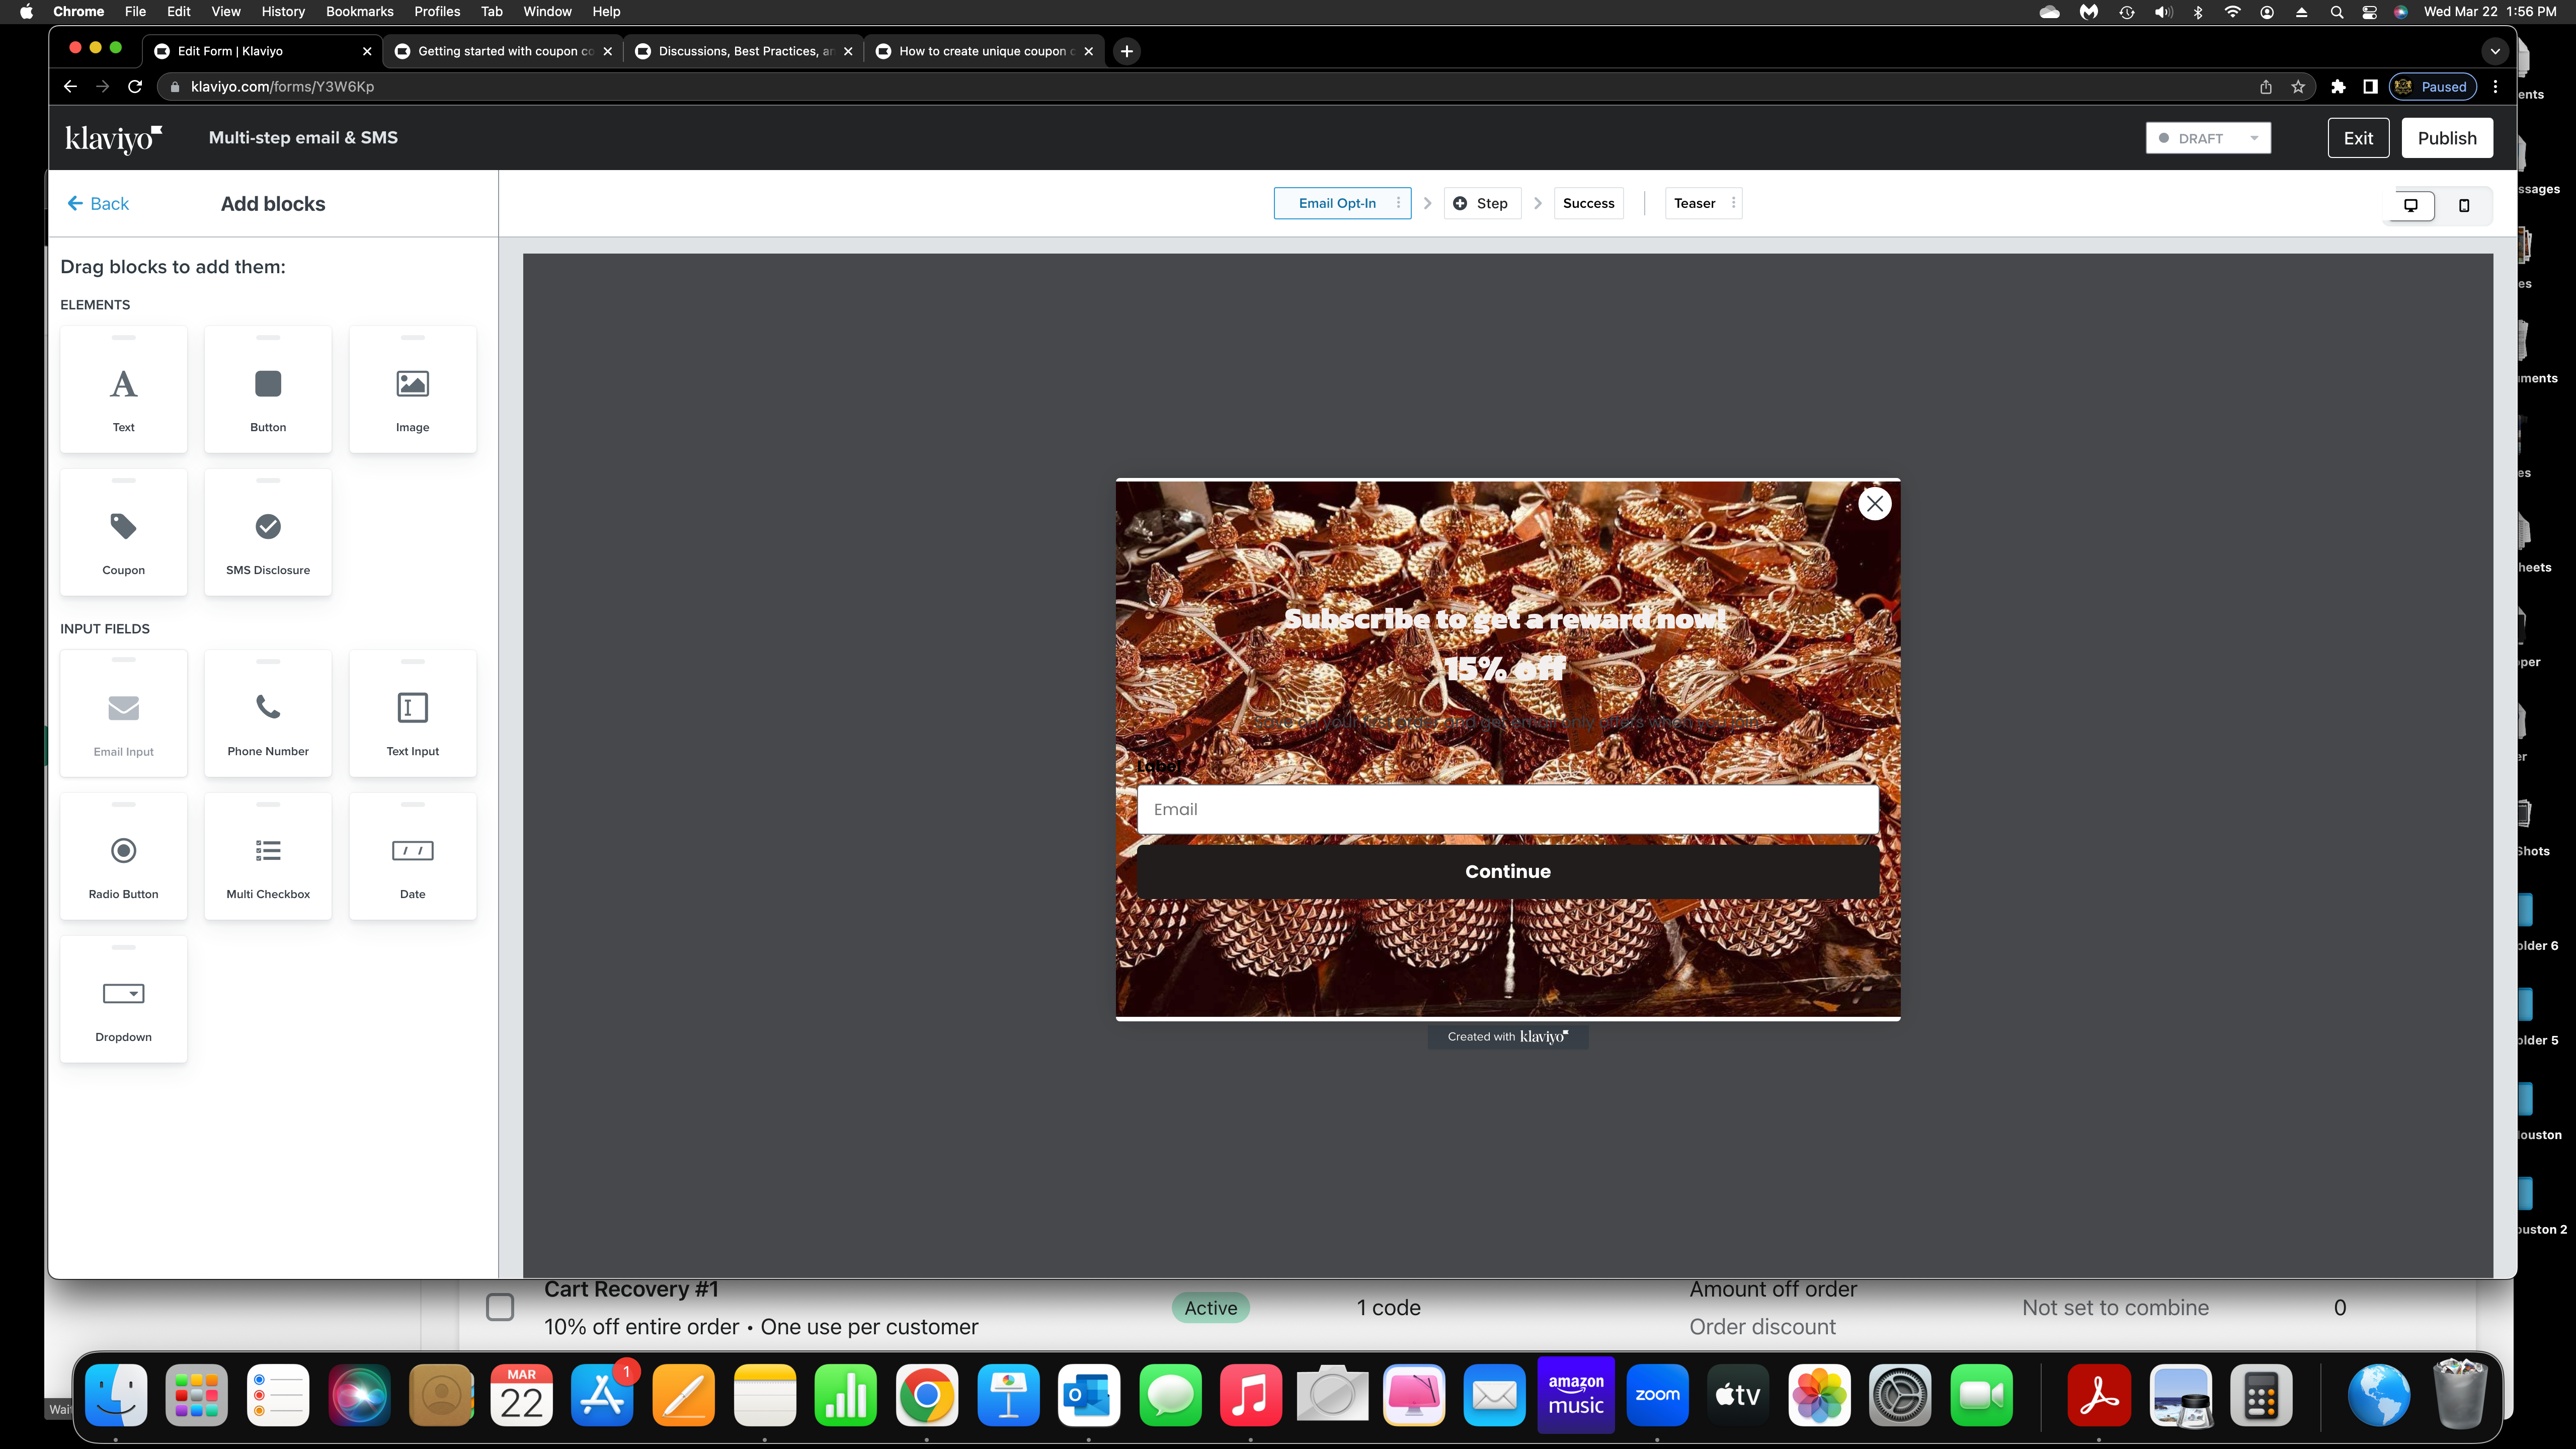This screenshot has width=2576, height=1449.
Task: Open Amazon Music from the dock
Action: click(1576, 1395)
